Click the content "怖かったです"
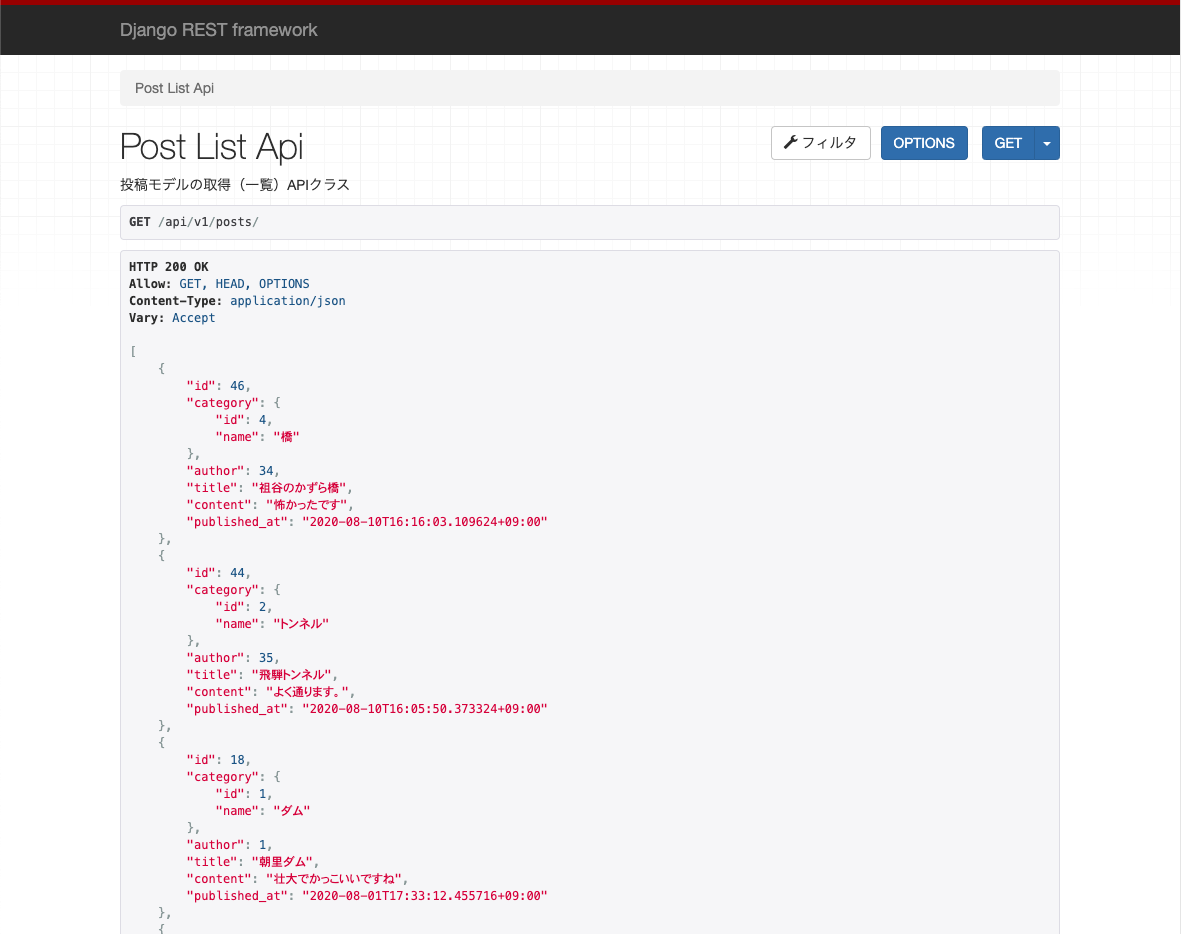 tap(307, 505)
